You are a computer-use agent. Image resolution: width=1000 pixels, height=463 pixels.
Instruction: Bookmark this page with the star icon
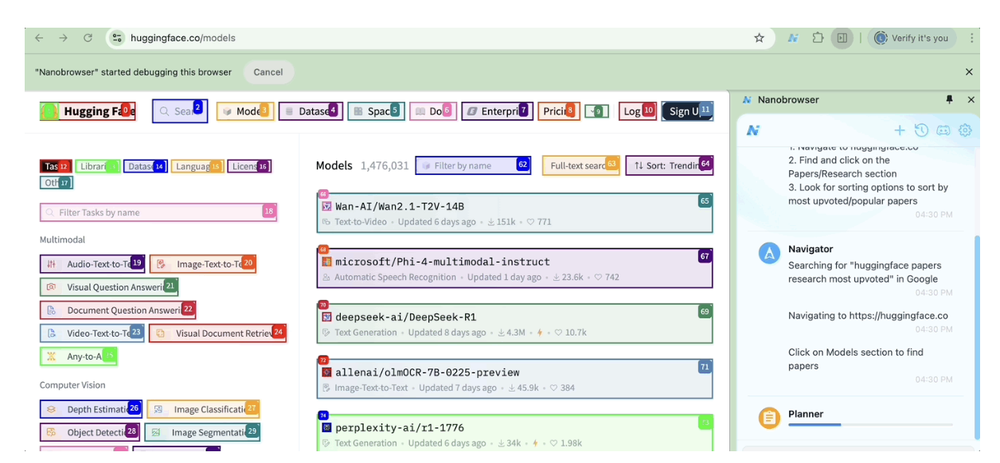click(759, 38)
